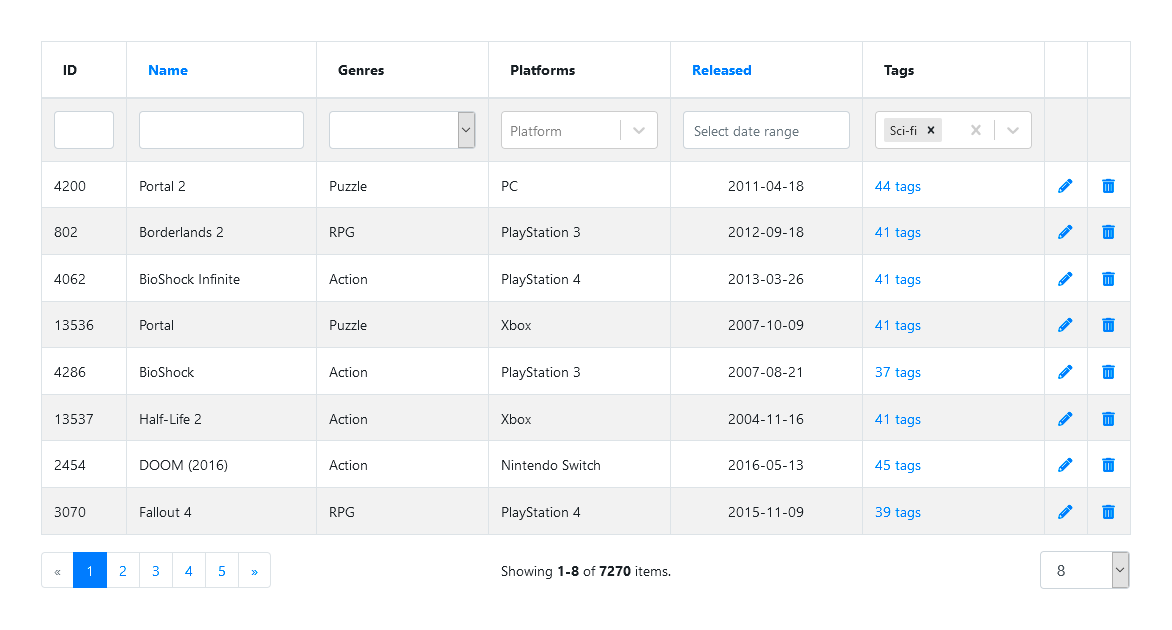This screenshot has height=630, width=1172.
Task: Delete the BioShock (ID 4286) row
Action: point(1108,372)
